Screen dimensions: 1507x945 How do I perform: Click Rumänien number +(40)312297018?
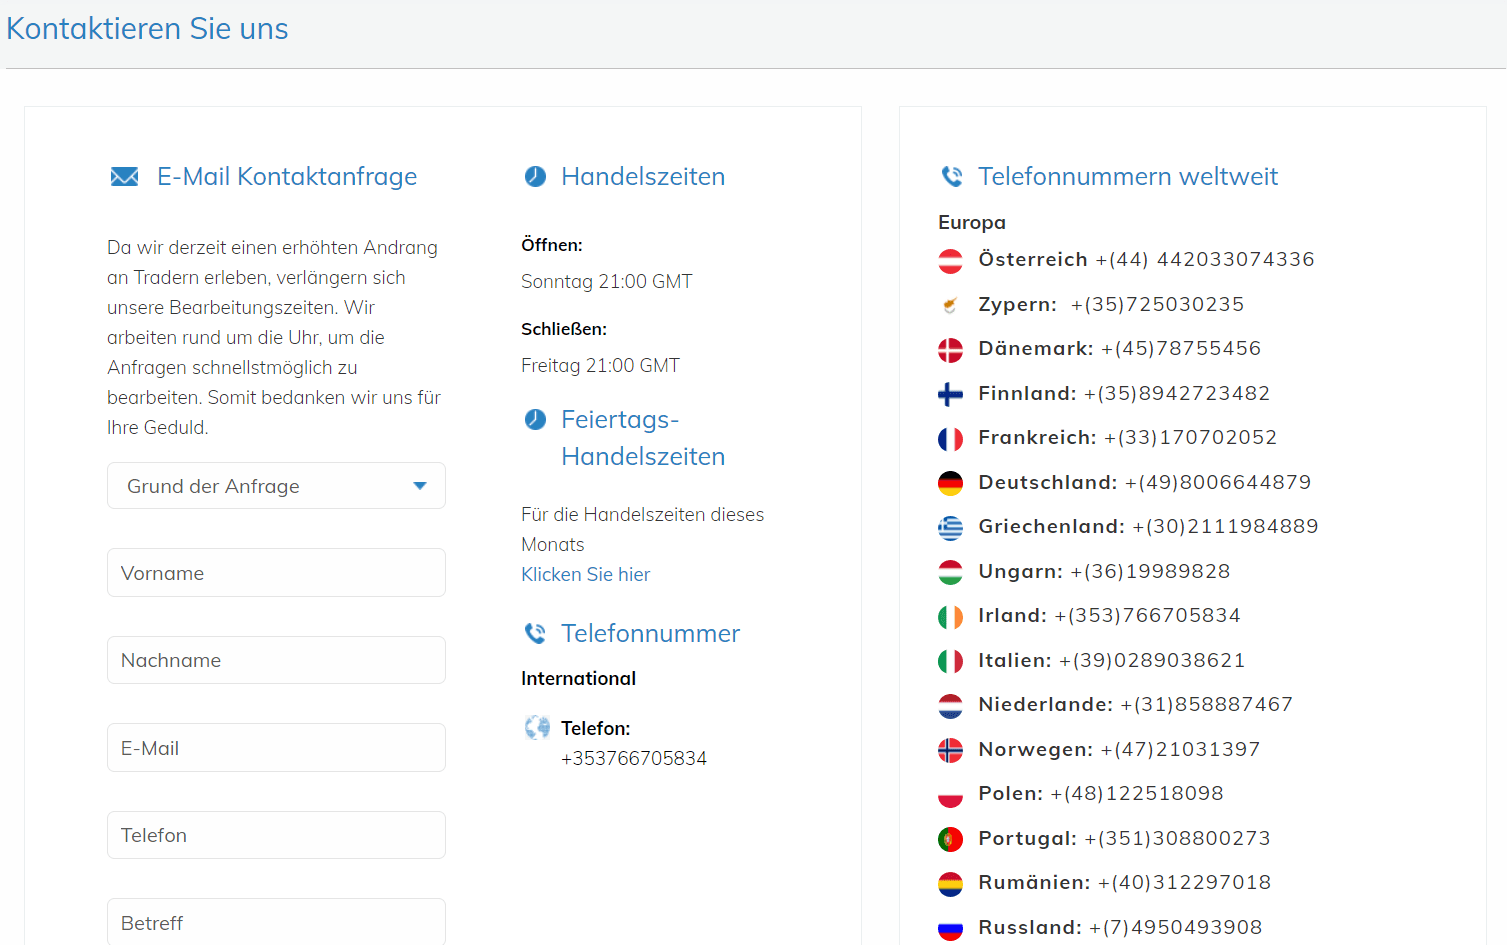pos(1185,882)
